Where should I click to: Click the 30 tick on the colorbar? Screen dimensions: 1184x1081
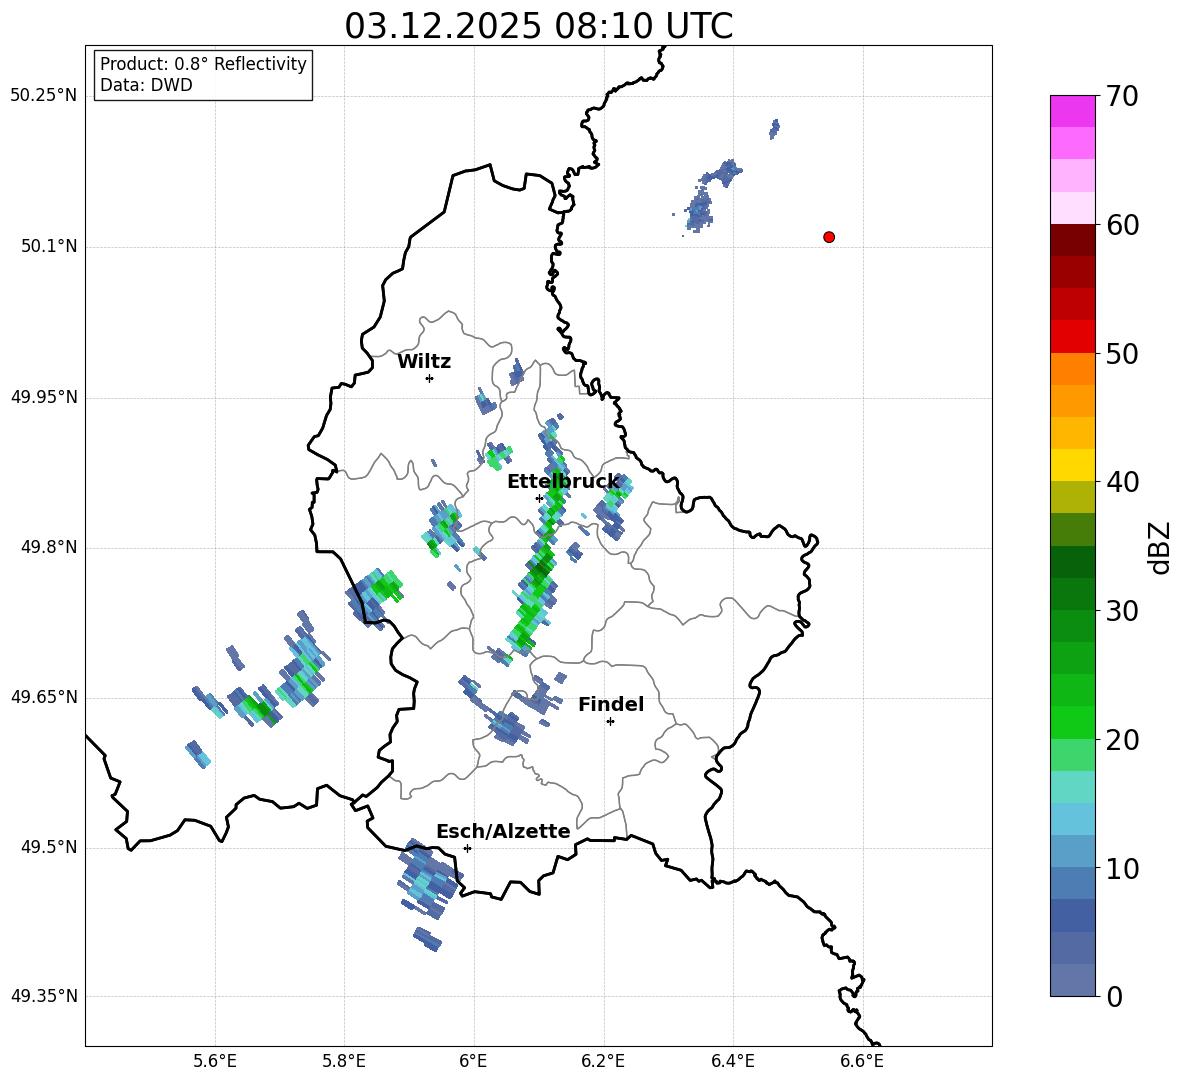[1122, 611]
